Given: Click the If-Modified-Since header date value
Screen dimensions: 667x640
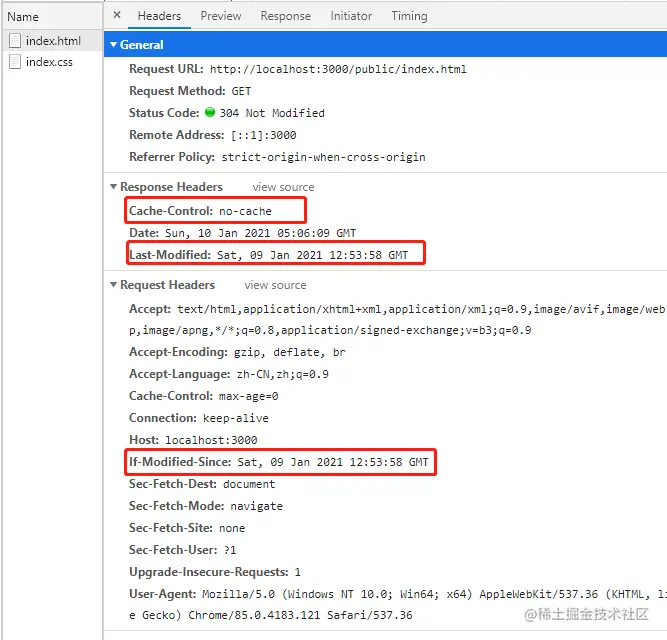Looking at the screenshot, I should click(333, 462).
